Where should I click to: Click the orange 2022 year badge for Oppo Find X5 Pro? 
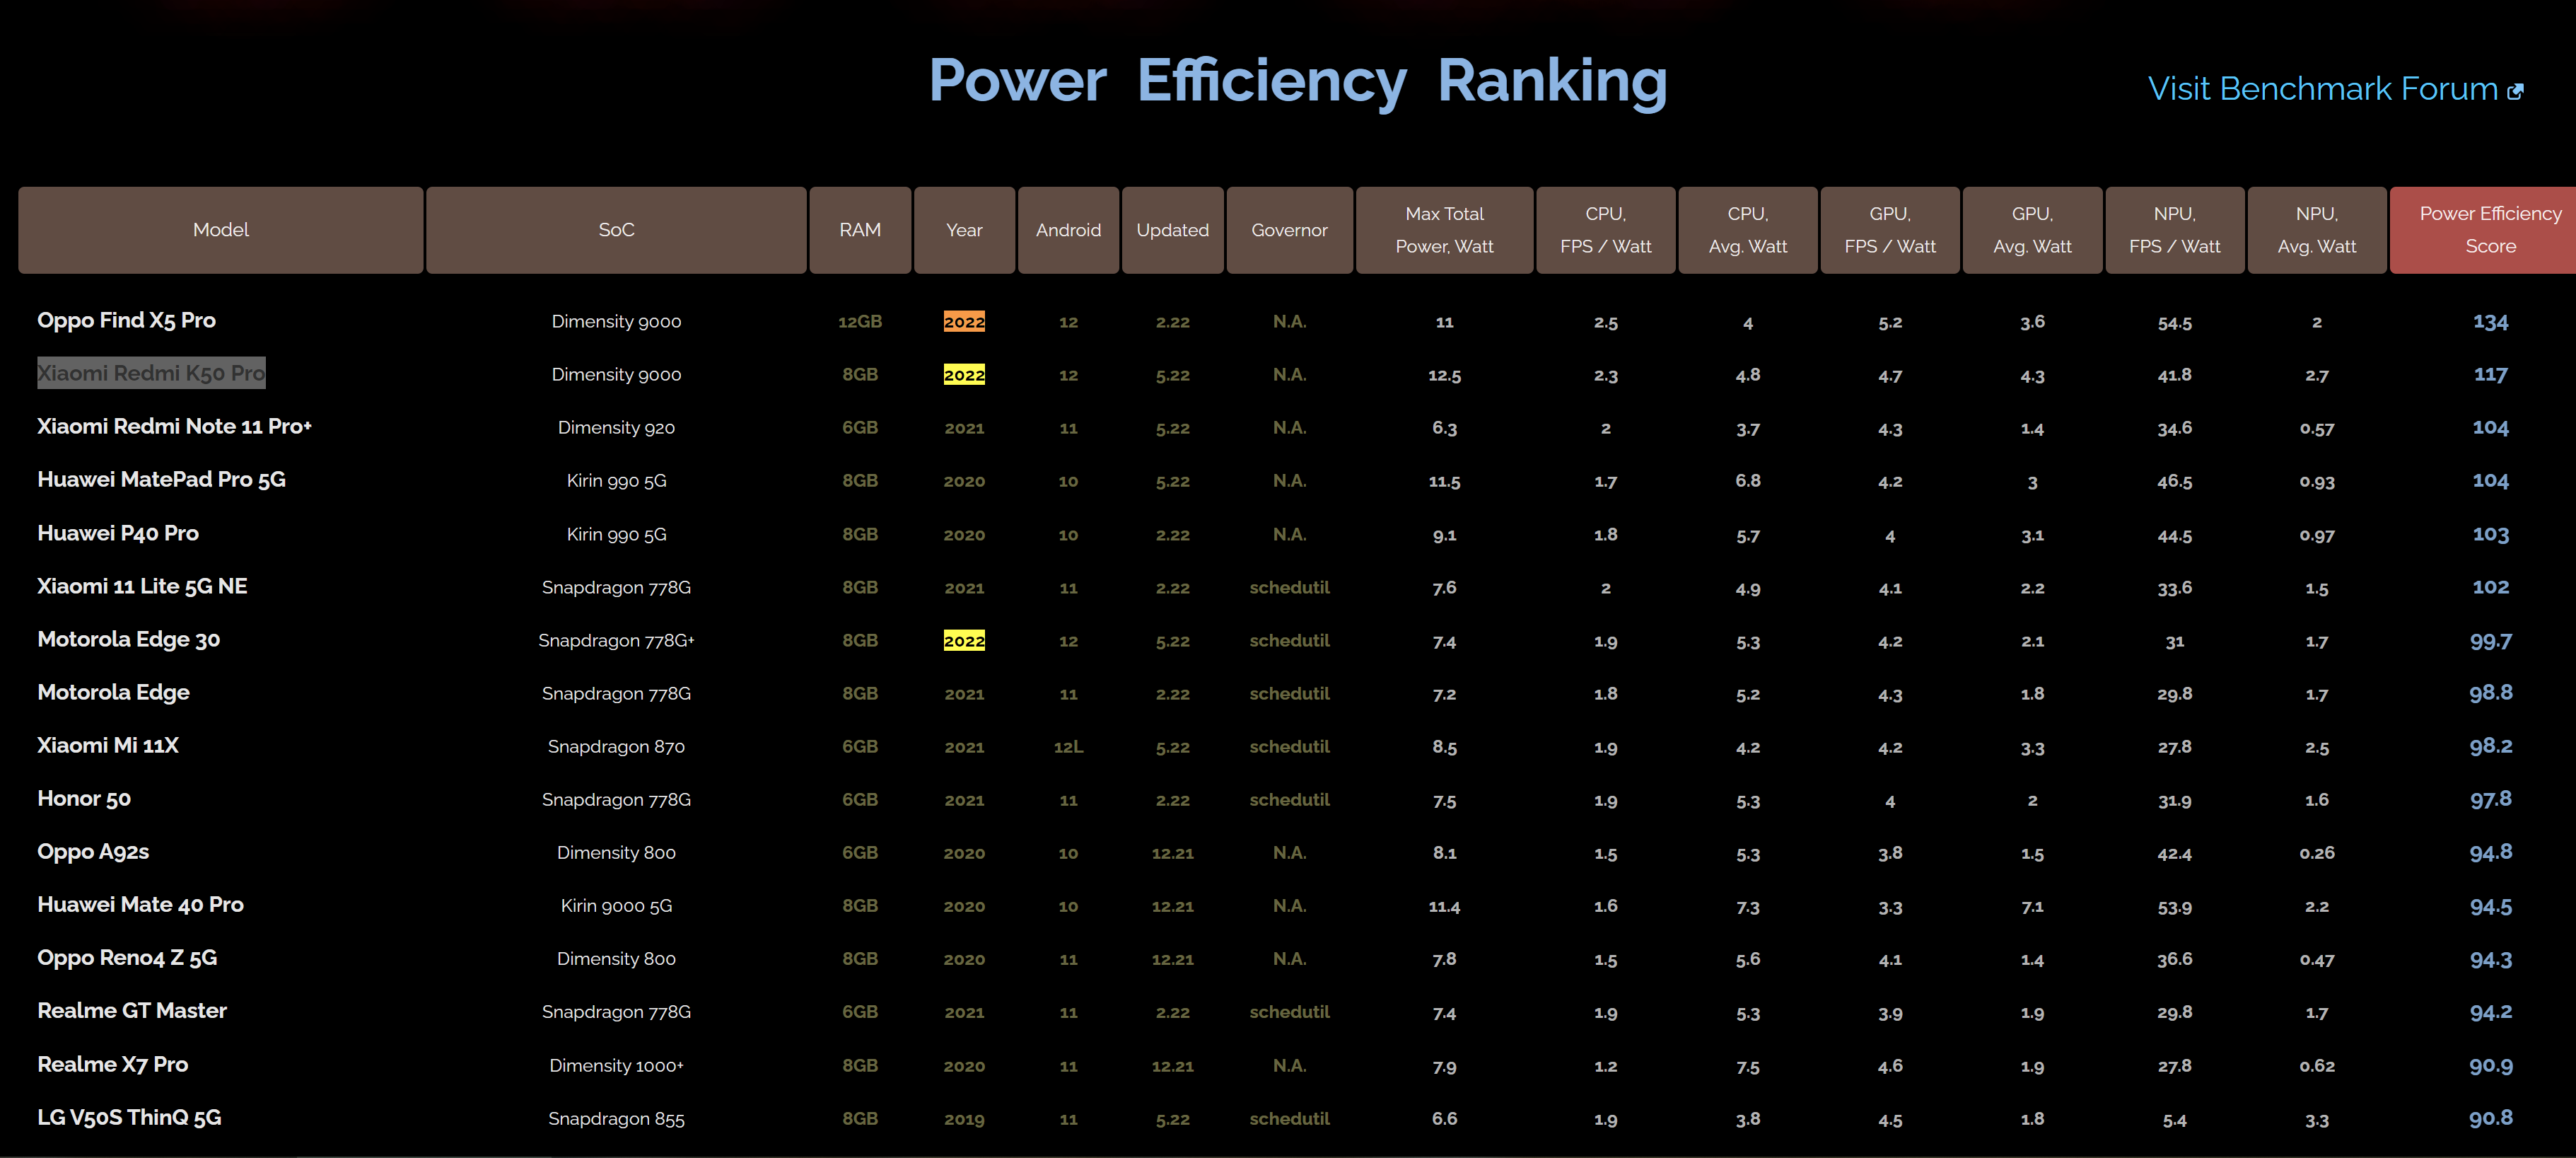pos(964,322)
